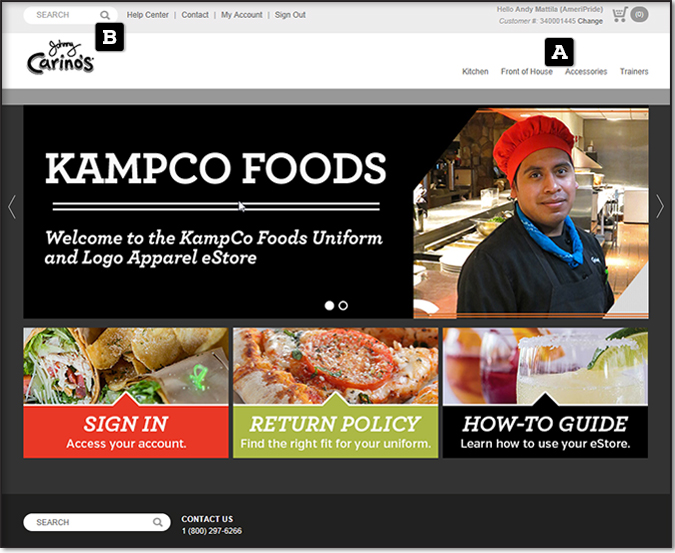The width and height of the screenshot is (675, 553).
Task: Select the first carousel dot indicator
Action: coord(329,306)
